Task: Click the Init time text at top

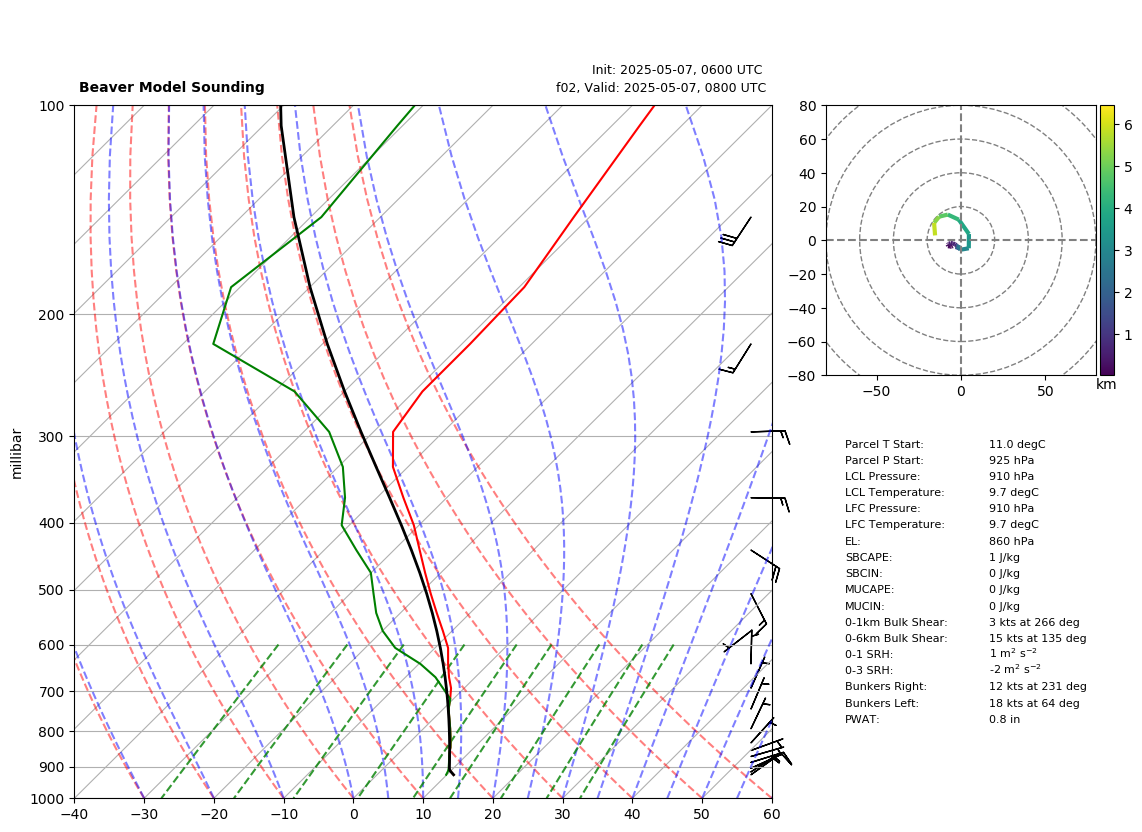Action: 677,70
